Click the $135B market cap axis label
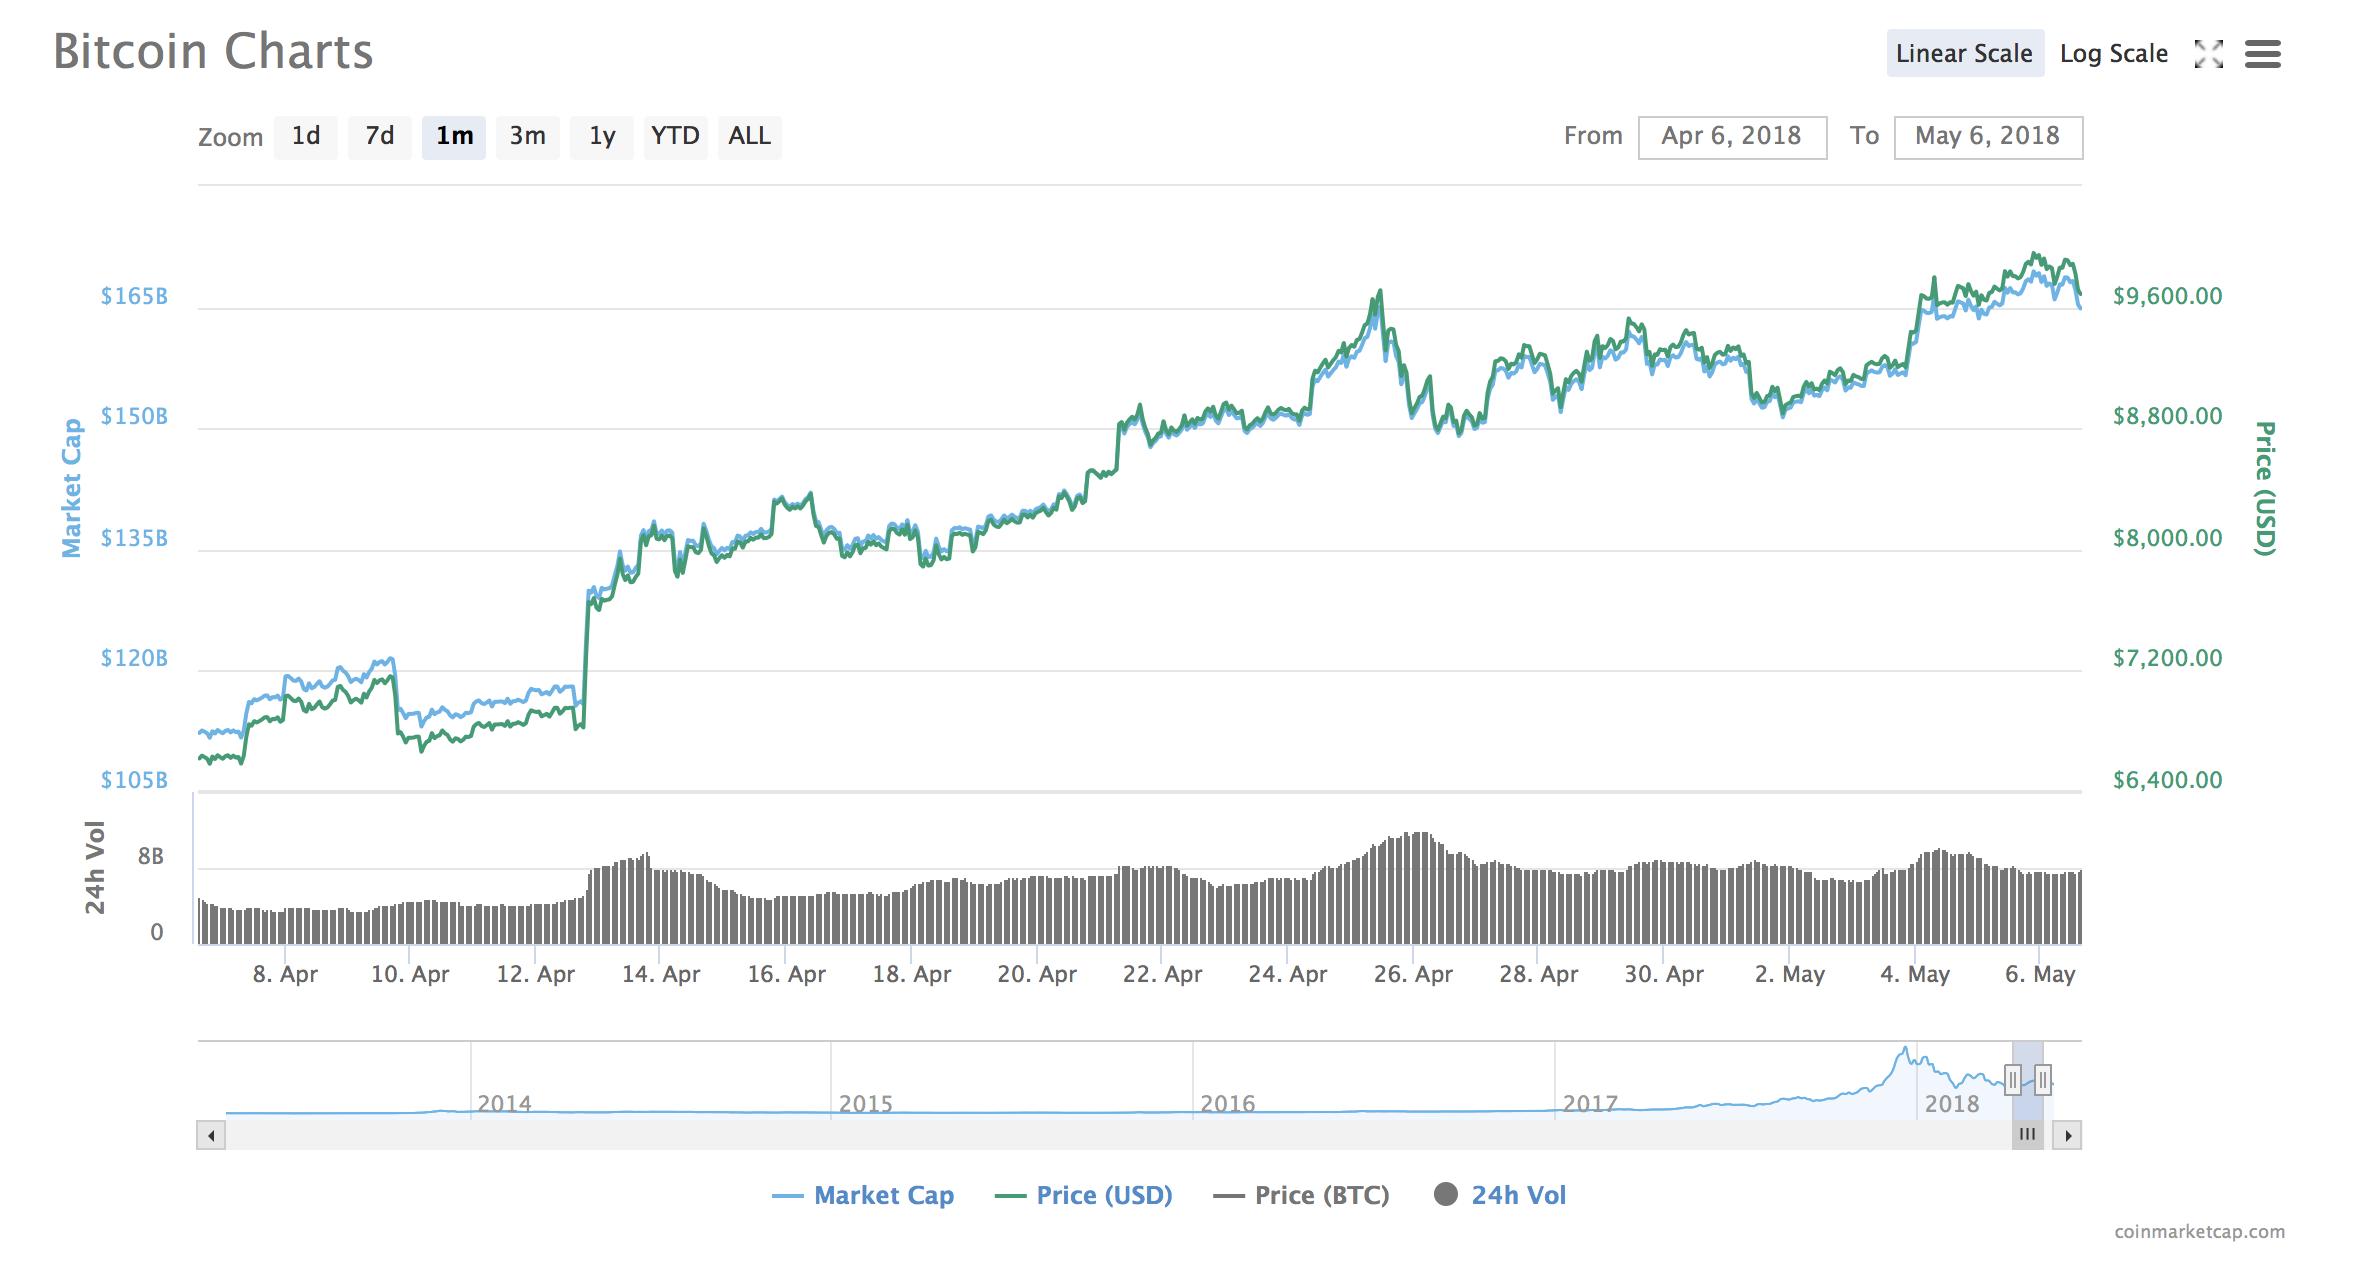The height and width of the screenshot is (1282, 2368). click(x=134, y=538)
